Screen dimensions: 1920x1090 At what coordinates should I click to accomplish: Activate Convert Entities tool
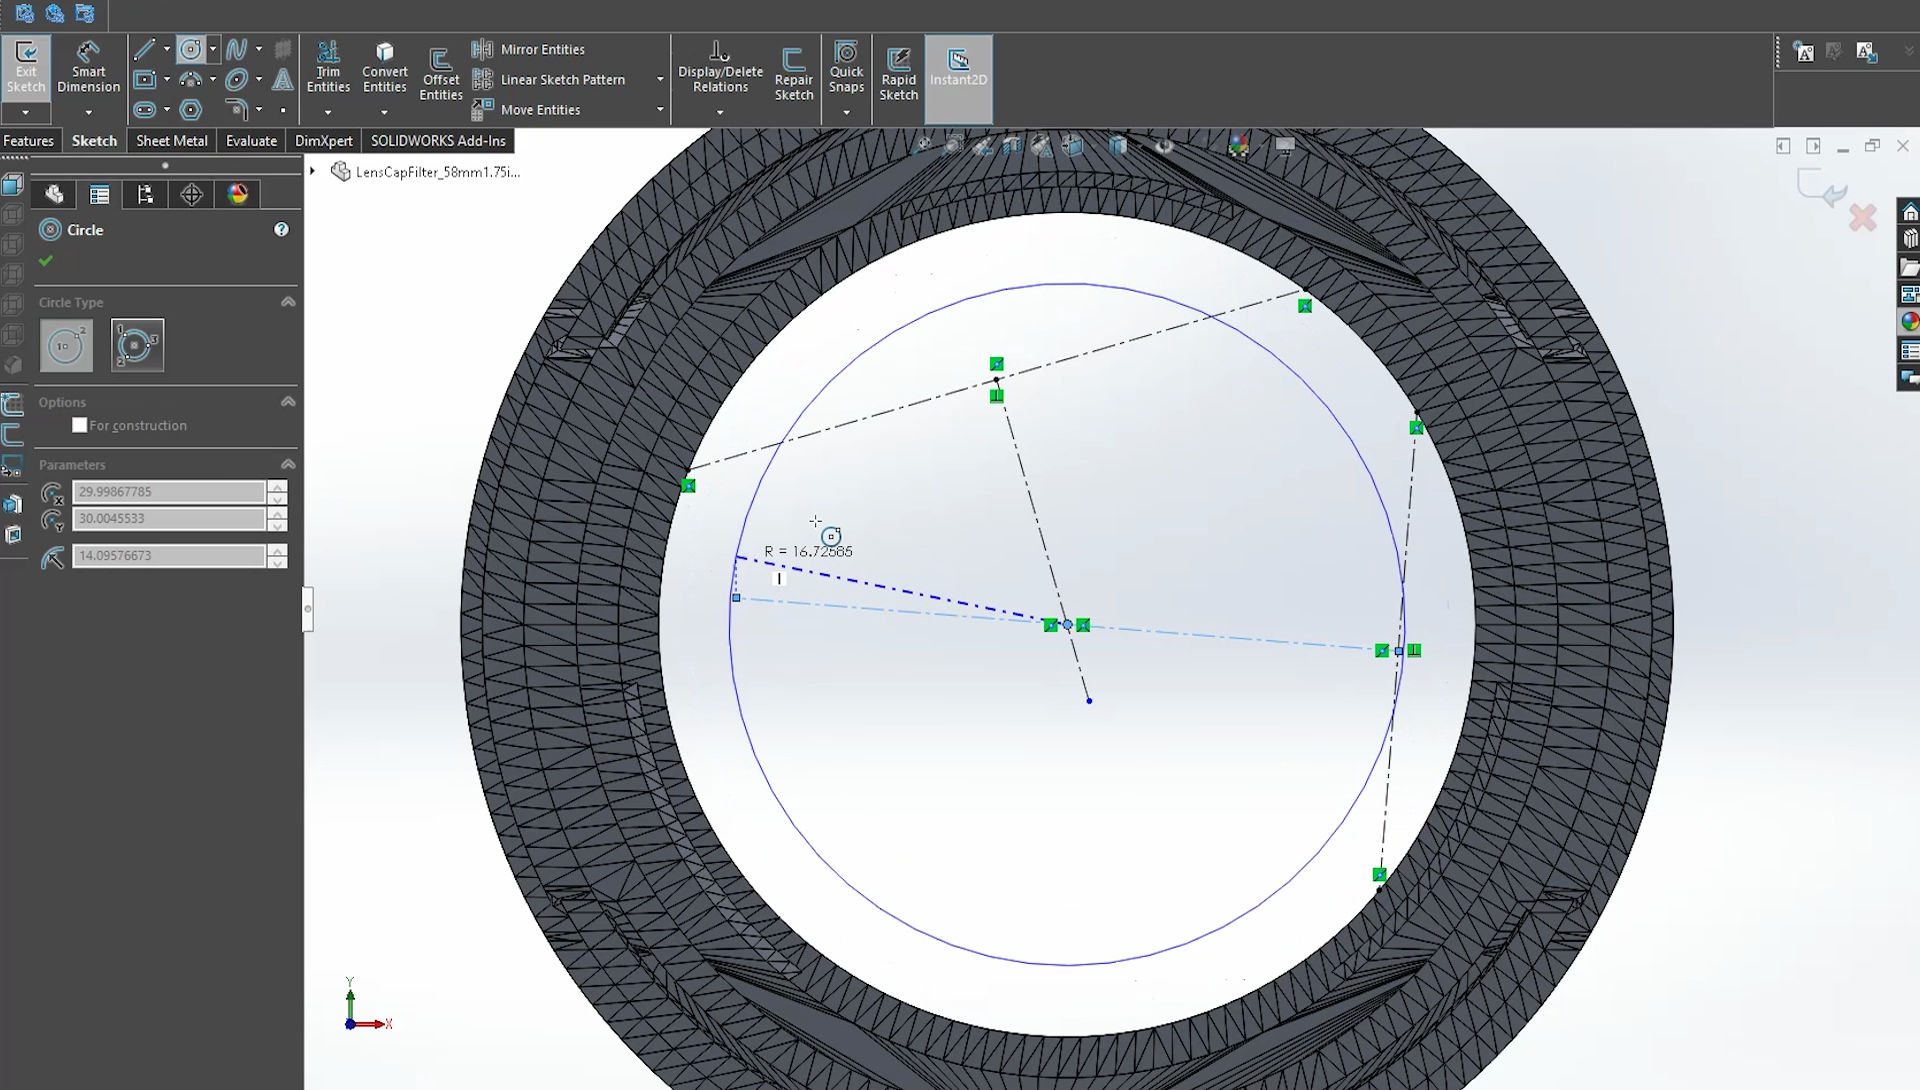[x=384, y=68]
